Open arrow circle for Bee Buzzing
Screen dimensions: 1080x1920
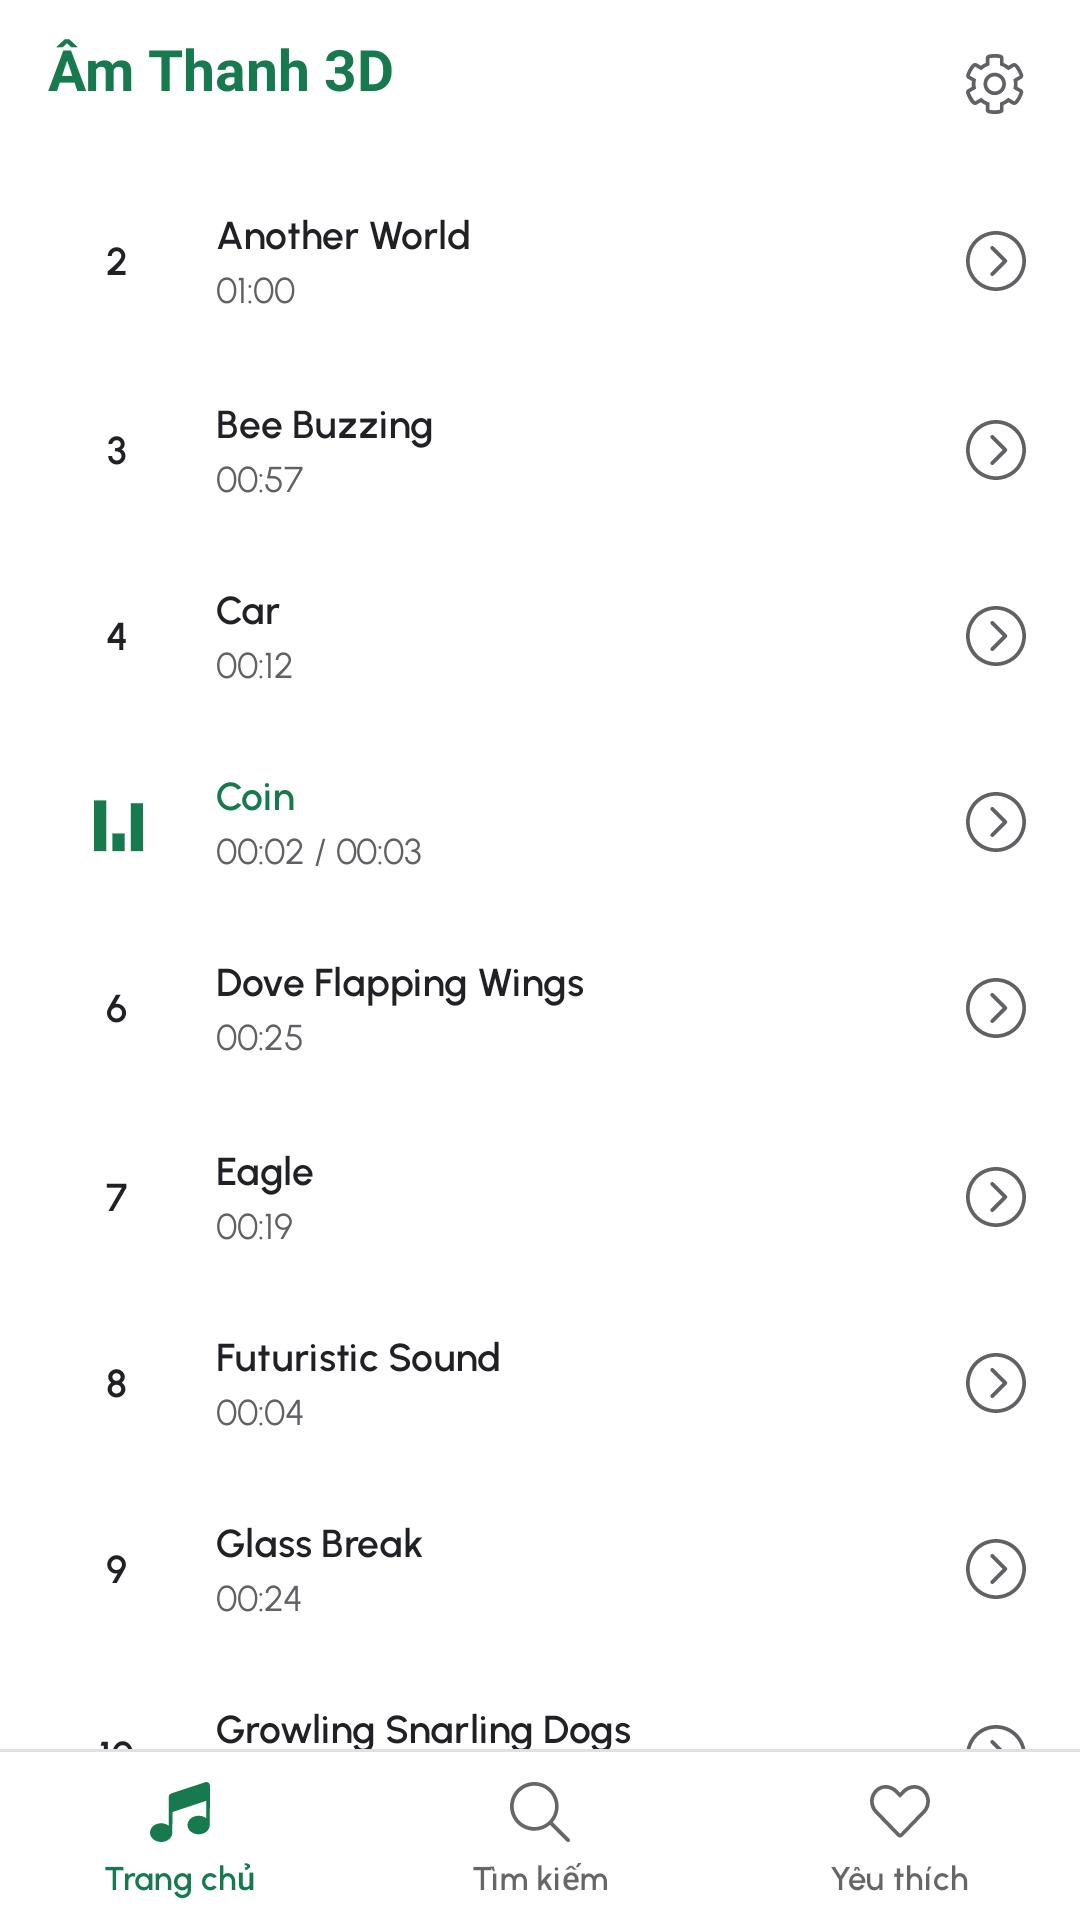pos(996,450)
